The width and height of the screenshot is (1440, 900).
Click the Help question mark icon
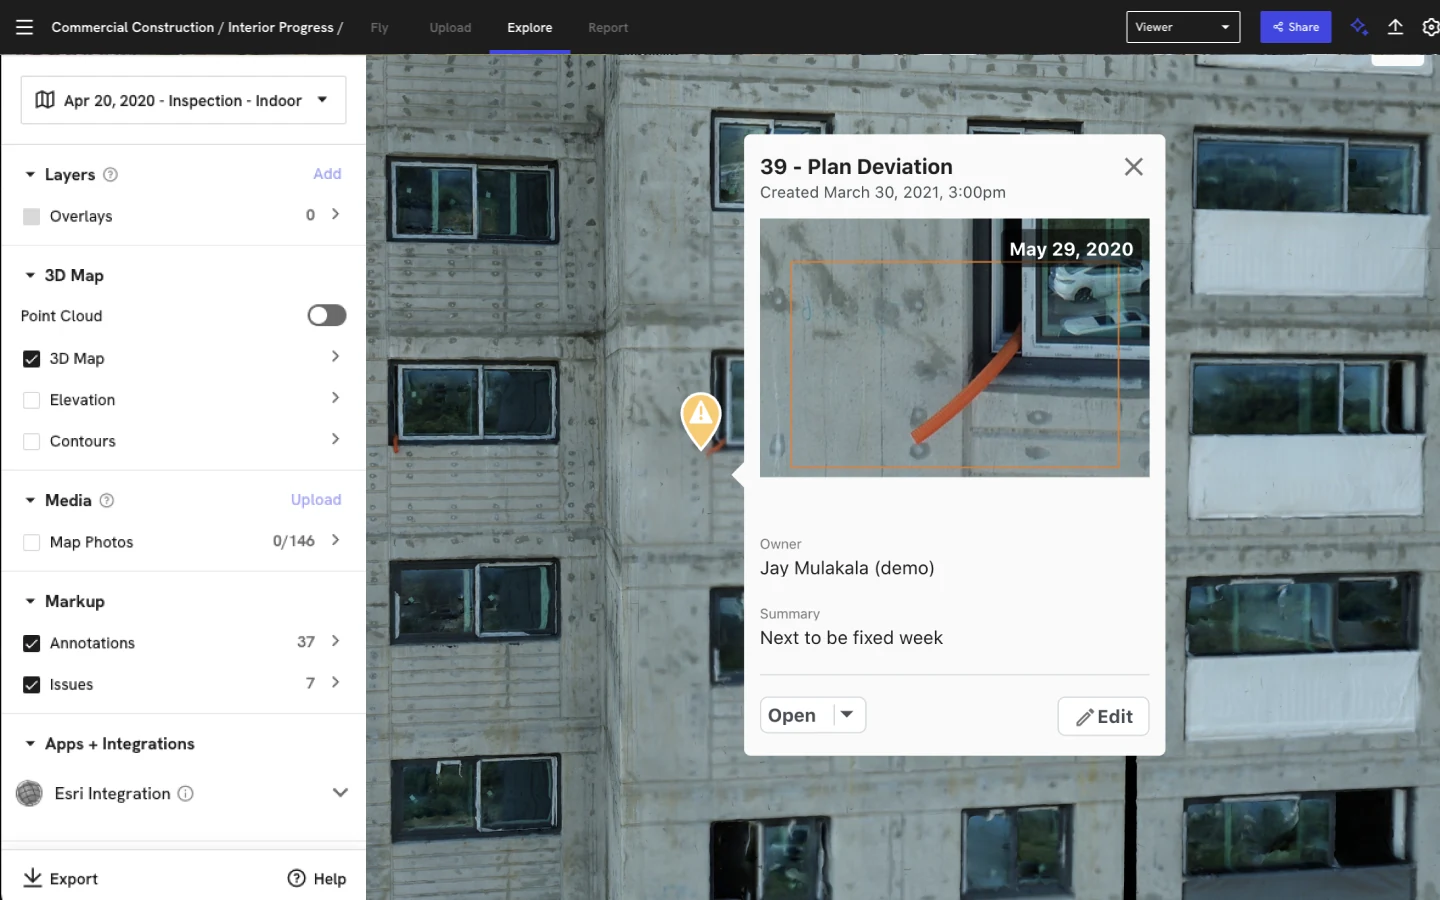[x=297, y=878]
